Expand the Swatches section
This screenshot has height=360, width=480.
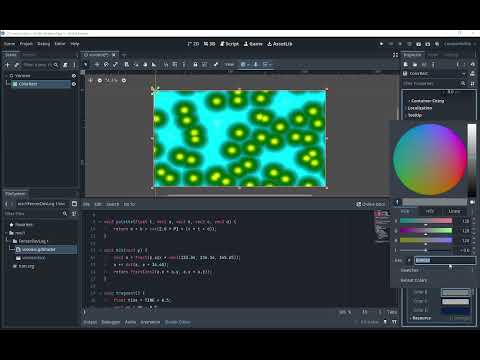[409, 270]
